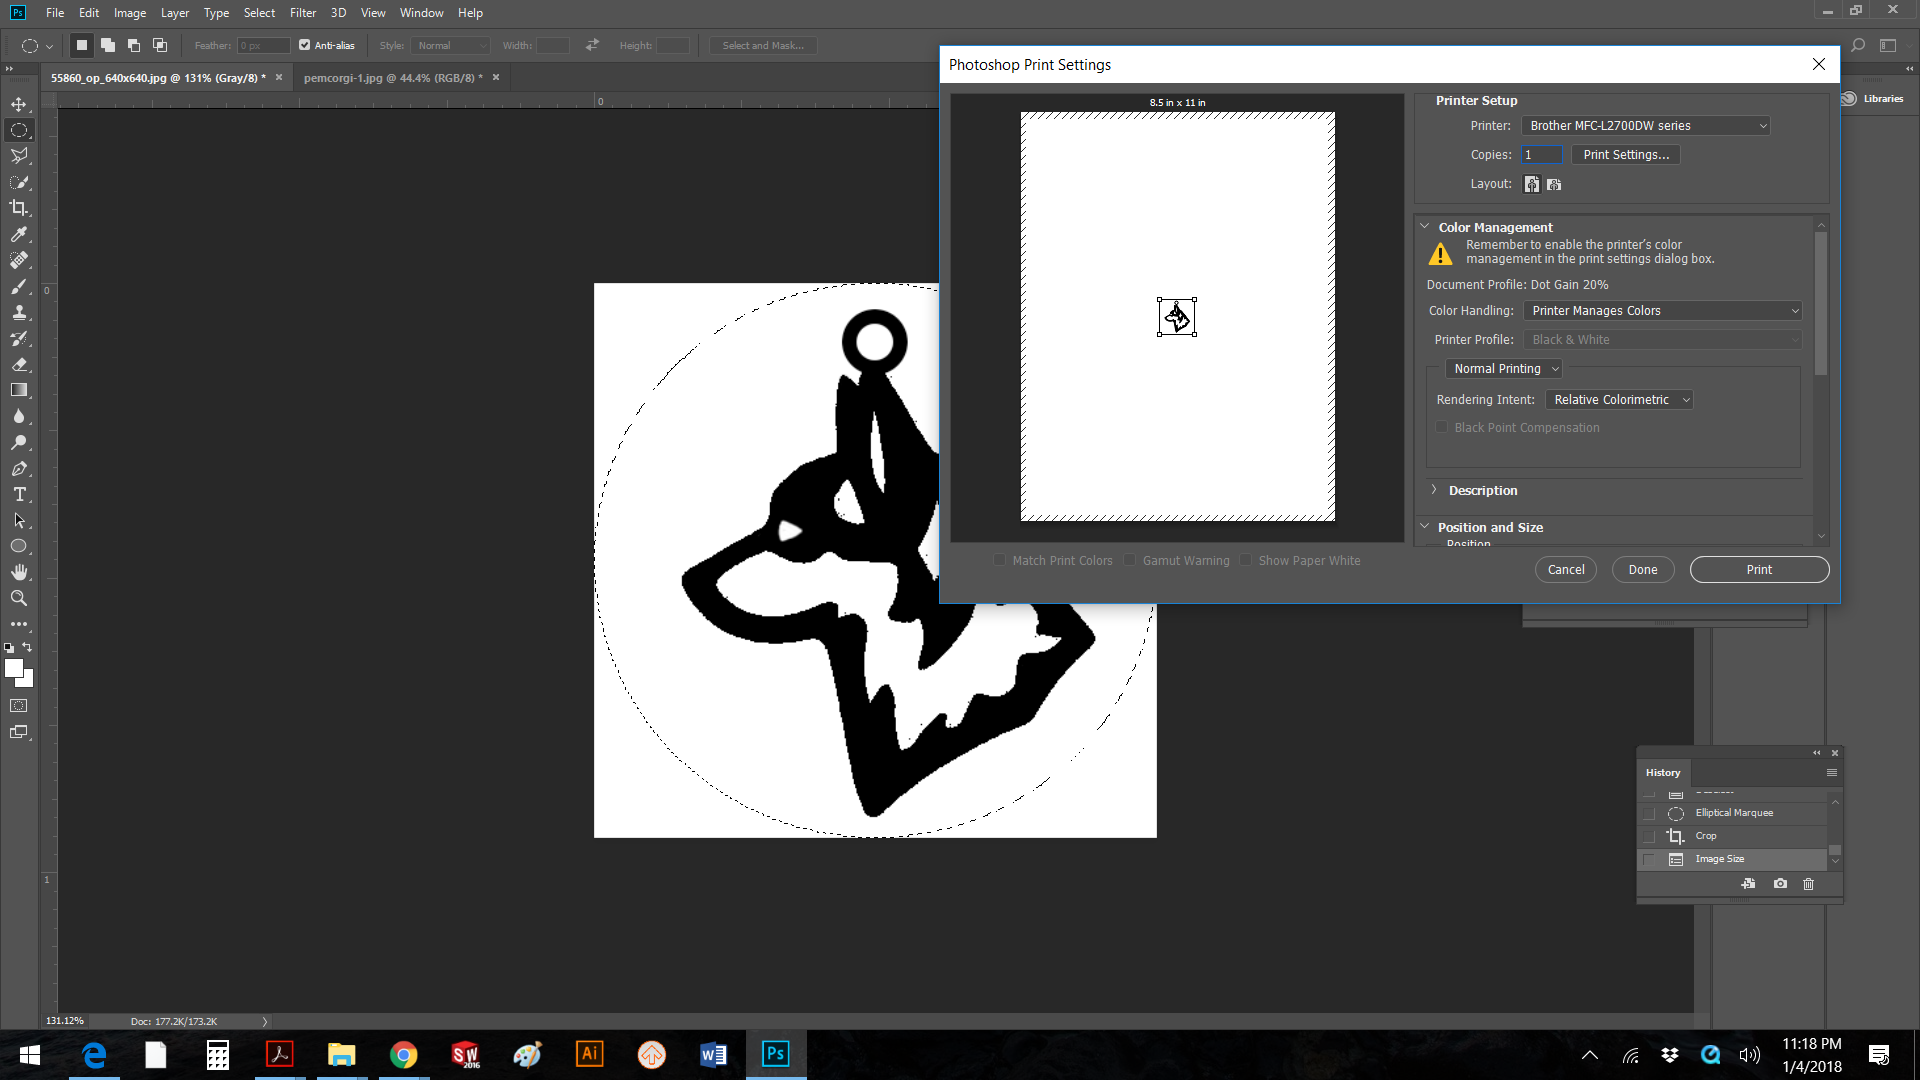This screenshot has width=1920, height=1080.
Task: Click the Print Settings... button
Action: [1626, 155]
